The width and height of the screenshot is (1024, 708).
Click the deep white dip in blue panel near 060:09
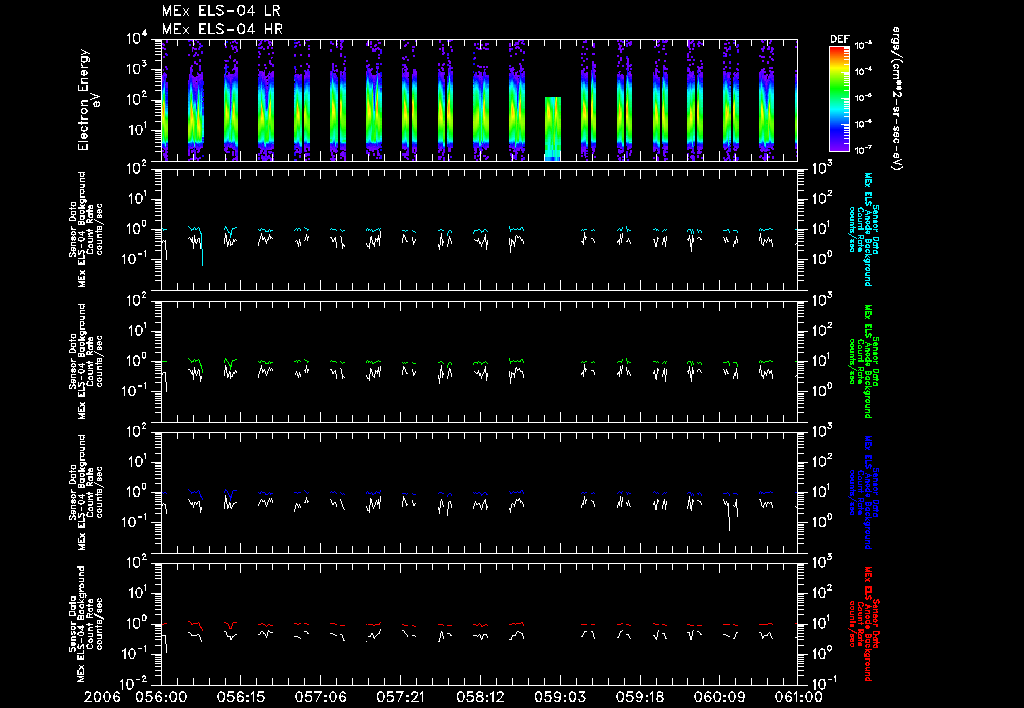729,516
